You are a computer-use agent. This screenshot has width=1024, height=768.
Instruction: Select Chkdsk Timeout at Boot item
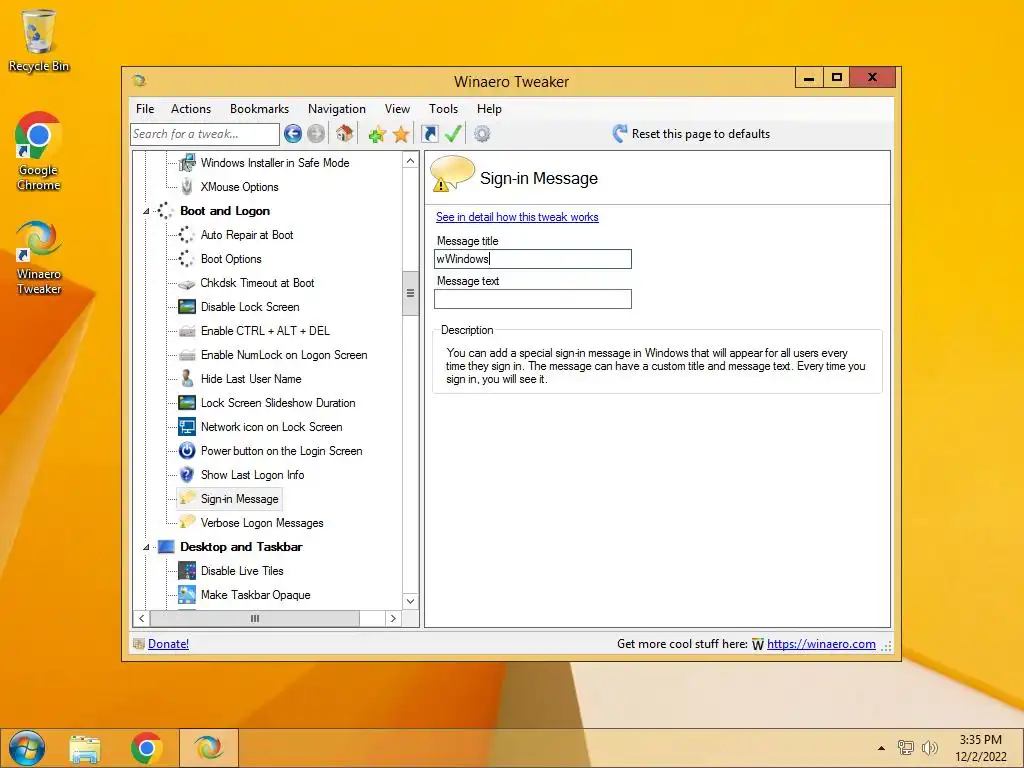point(257,283)
